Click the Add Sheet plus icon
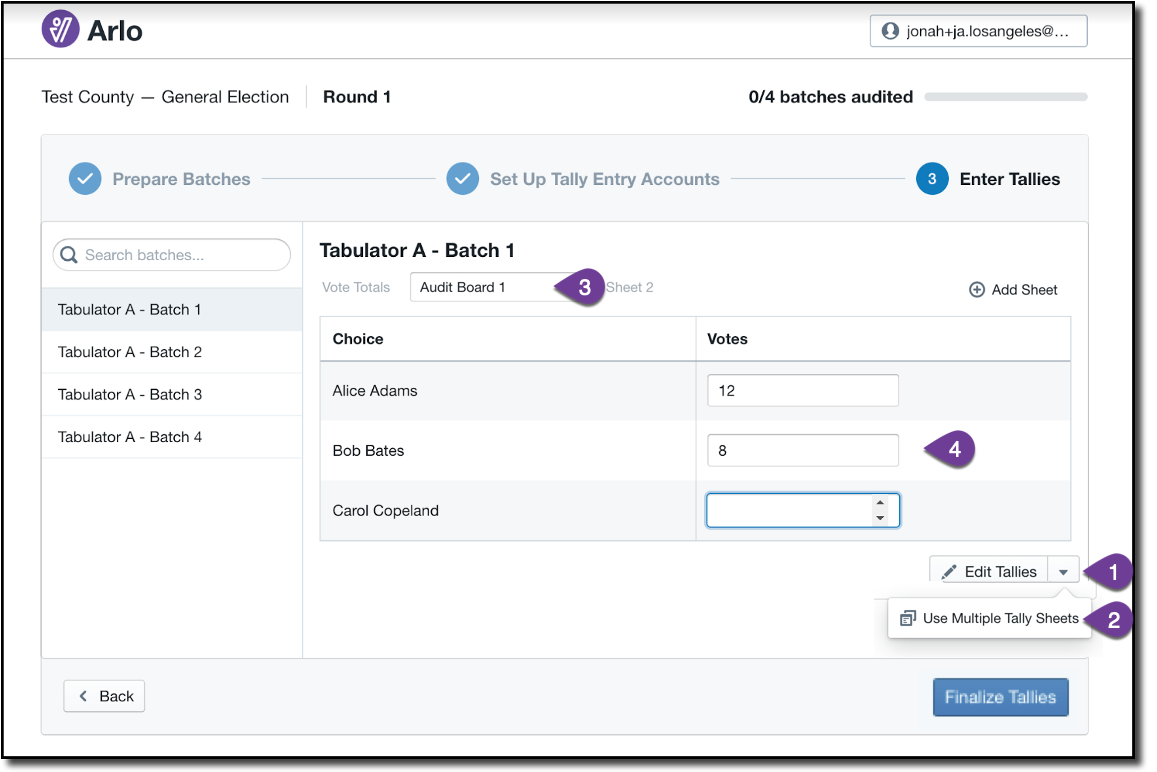 pyautogui.click(x=977, y=290)
